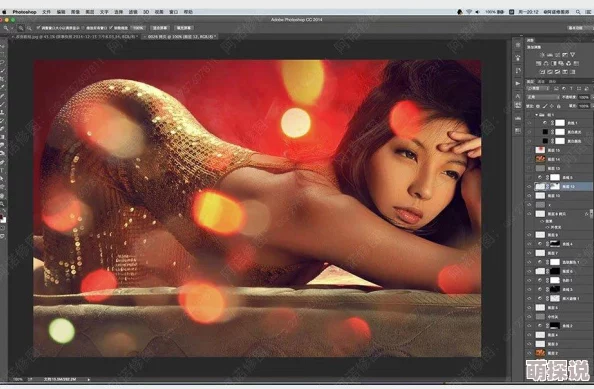
Task: Click the 填充屏幕 button
Action: point(184,28)
